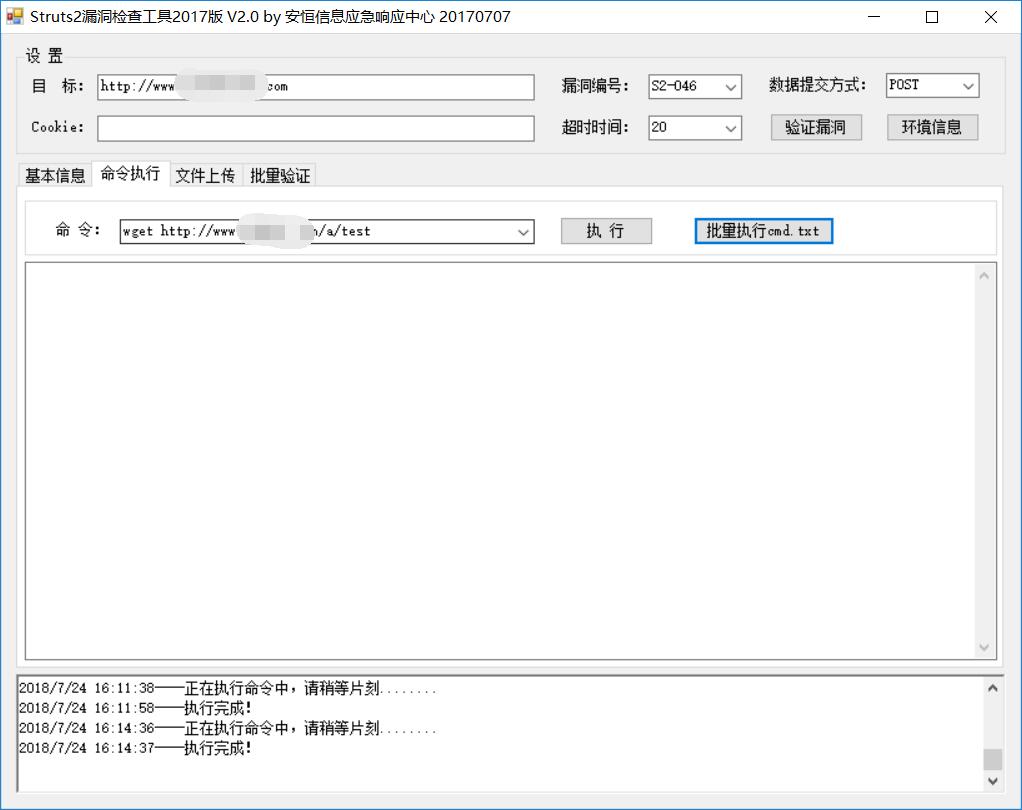Click inside the command output text area
Viewport: 1022px width, 810px height.
click(x=500, y=461)
